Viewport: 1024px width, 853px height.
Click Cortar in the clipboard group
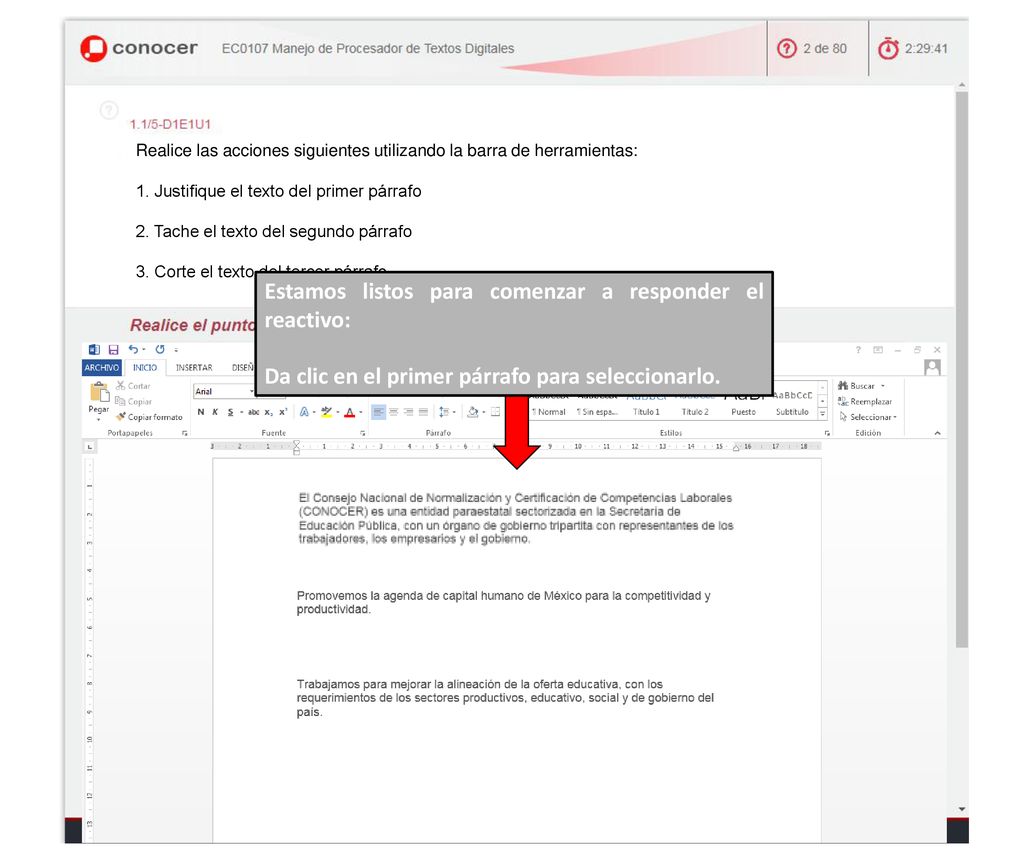point(133,386)
